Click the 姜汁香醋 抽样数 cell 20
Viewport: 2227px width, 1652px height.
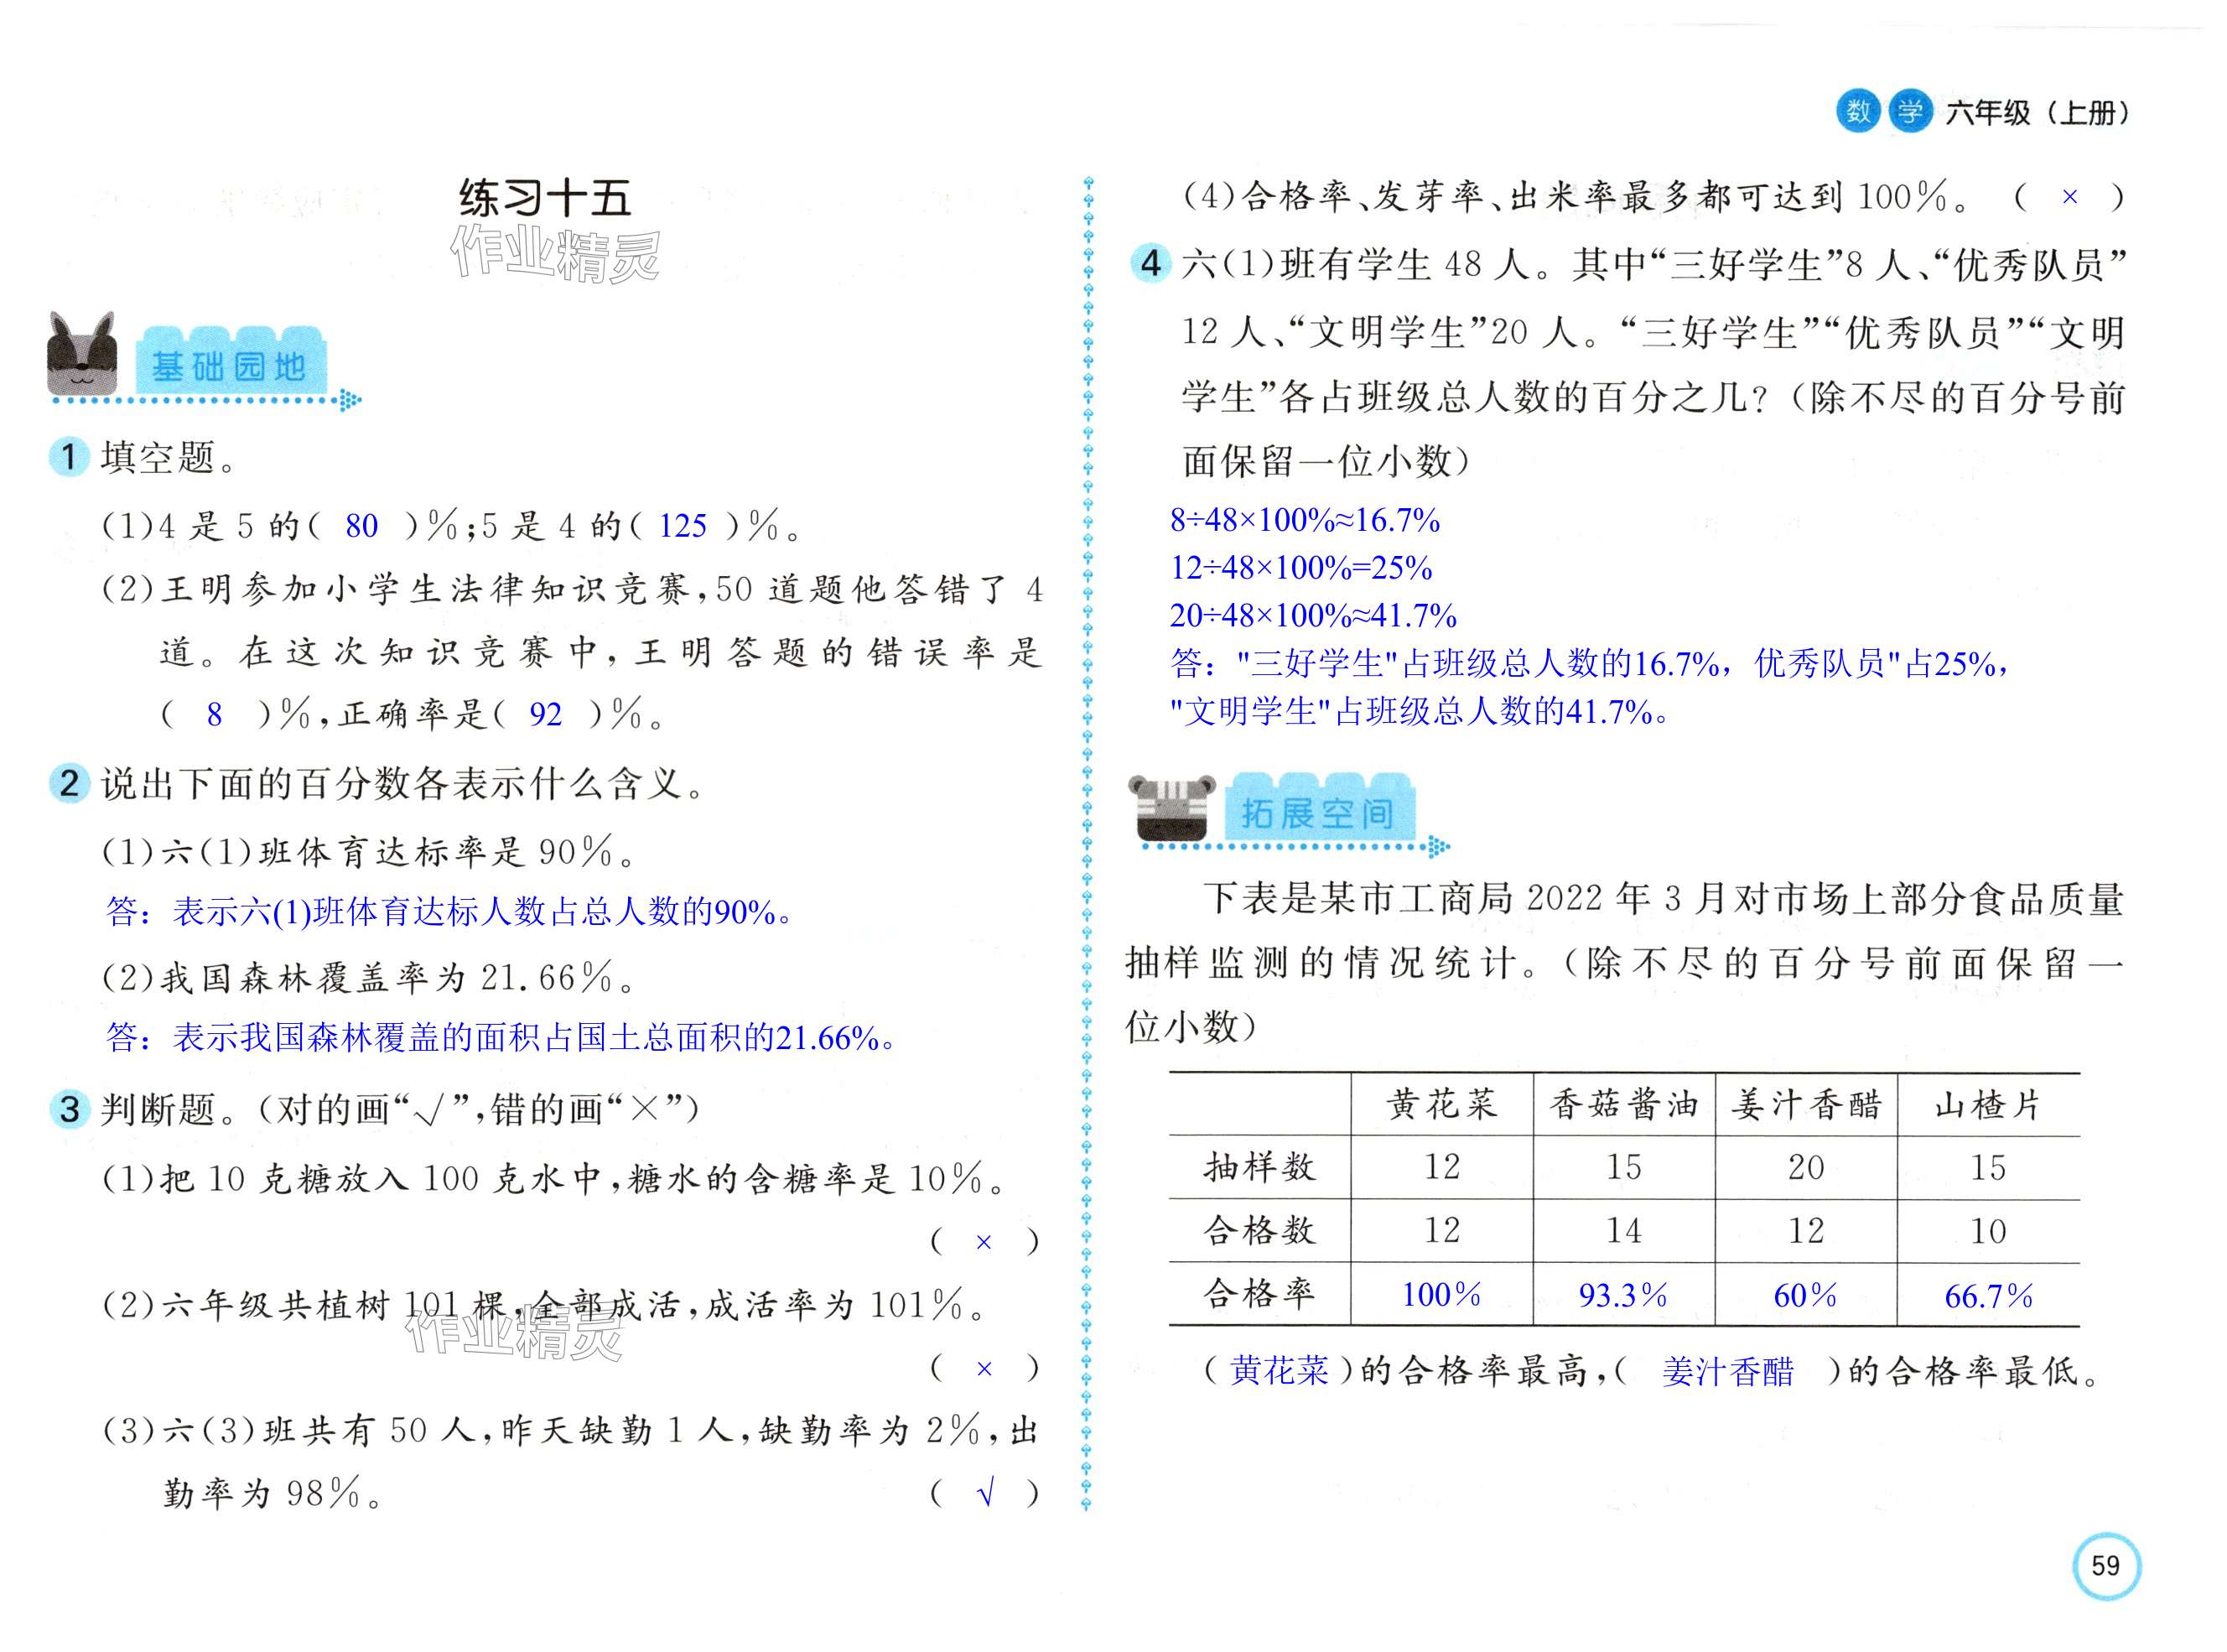(1806, 1167)
